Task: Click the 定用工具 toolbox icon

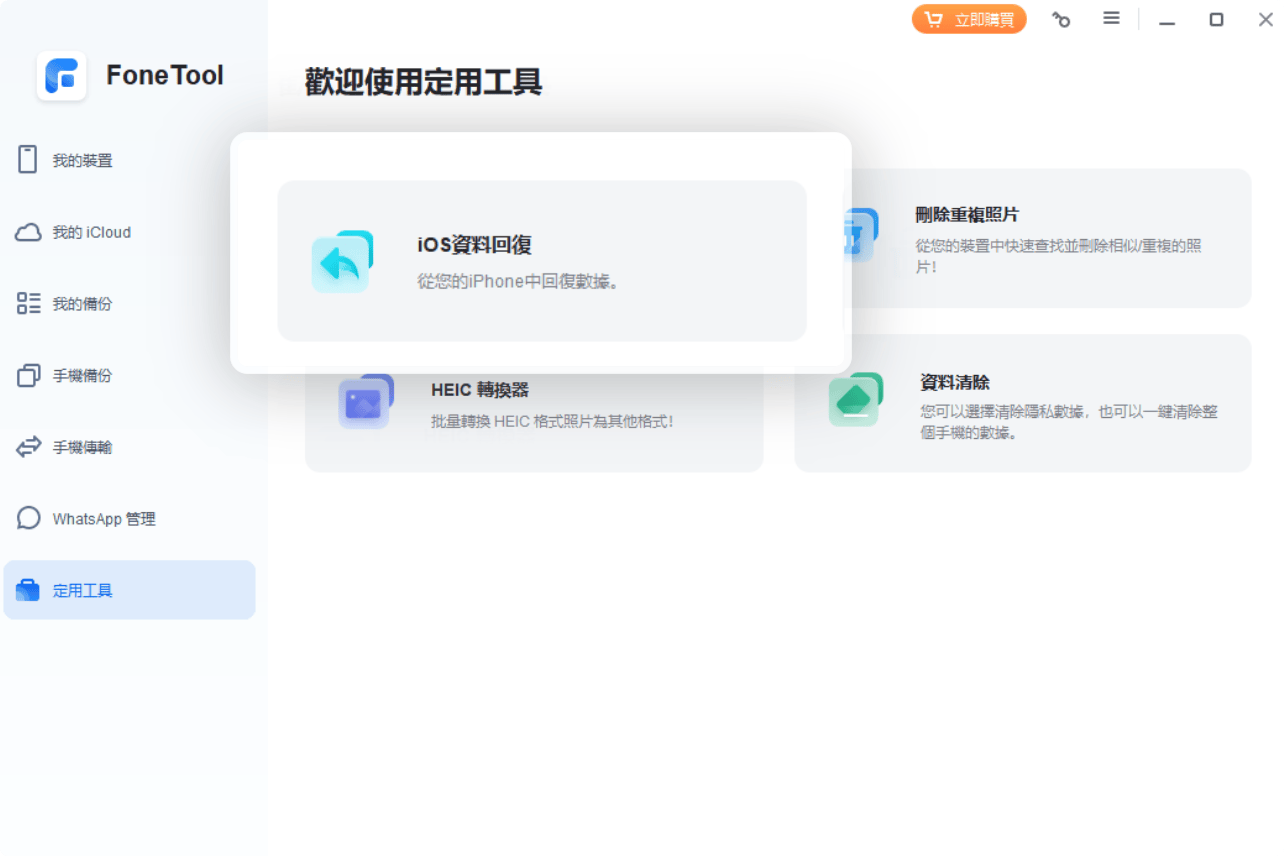Action: [x=28, y=590]
